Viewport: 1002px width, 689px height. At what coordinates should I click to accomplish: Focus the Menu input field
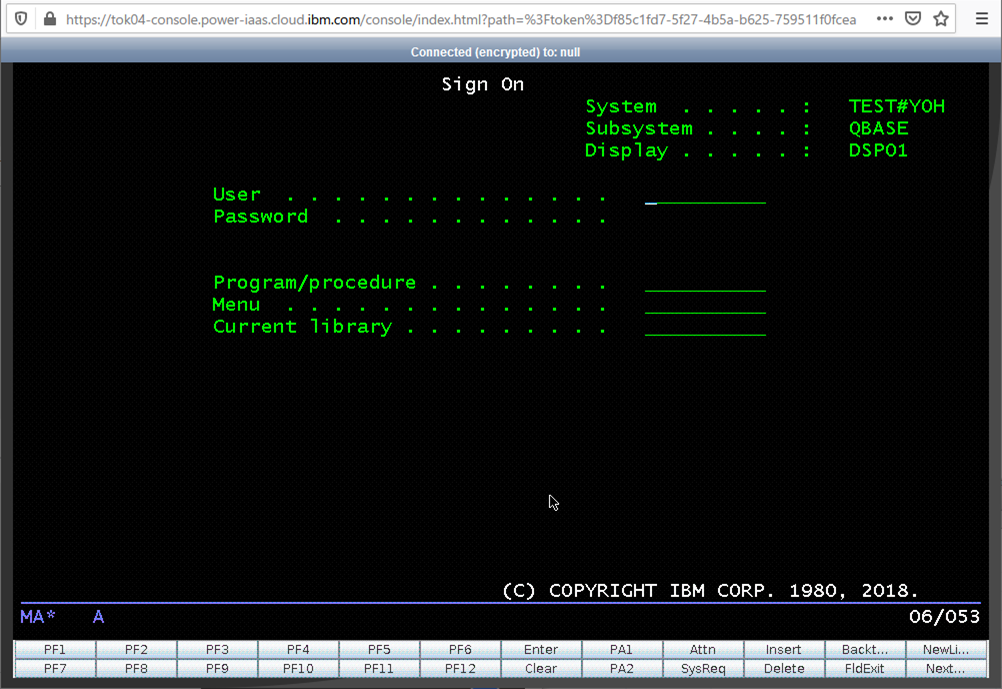click(705, 305)
